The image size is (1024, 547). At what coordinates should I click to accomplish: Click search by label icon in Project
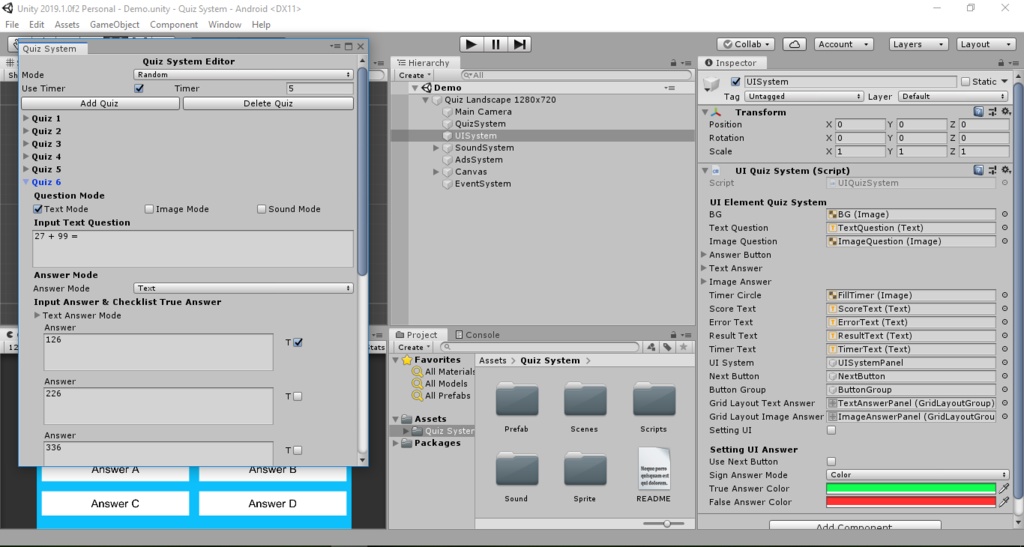667,347
